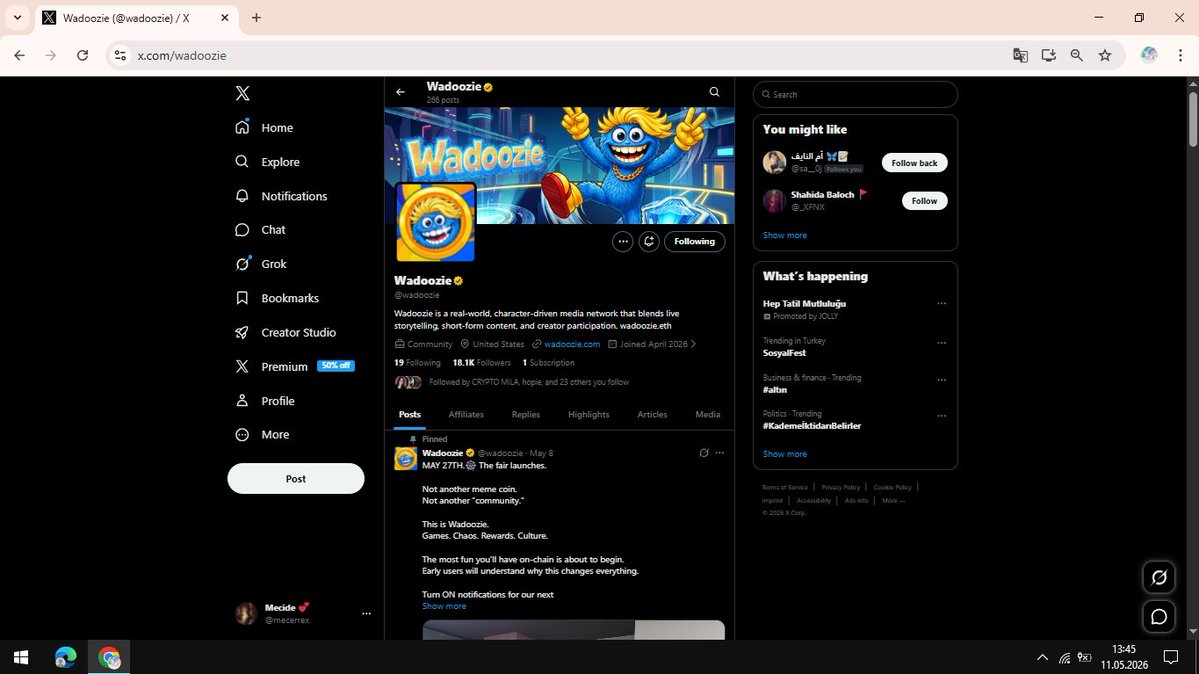
Task: Open a new browser tab
Action: 256,18
